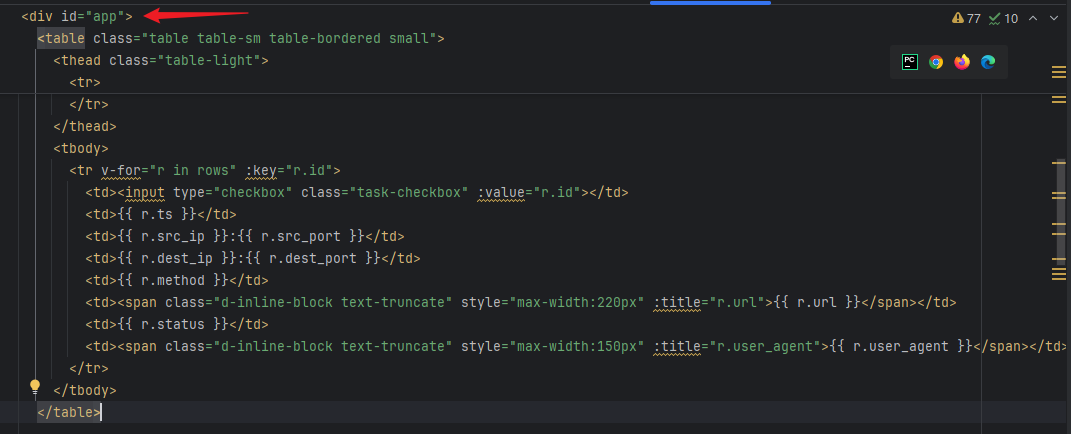Image resolution: width=1071 pixels, height=434 pixels.
Task: Open the page in Chrome browser
Action: 936,62
